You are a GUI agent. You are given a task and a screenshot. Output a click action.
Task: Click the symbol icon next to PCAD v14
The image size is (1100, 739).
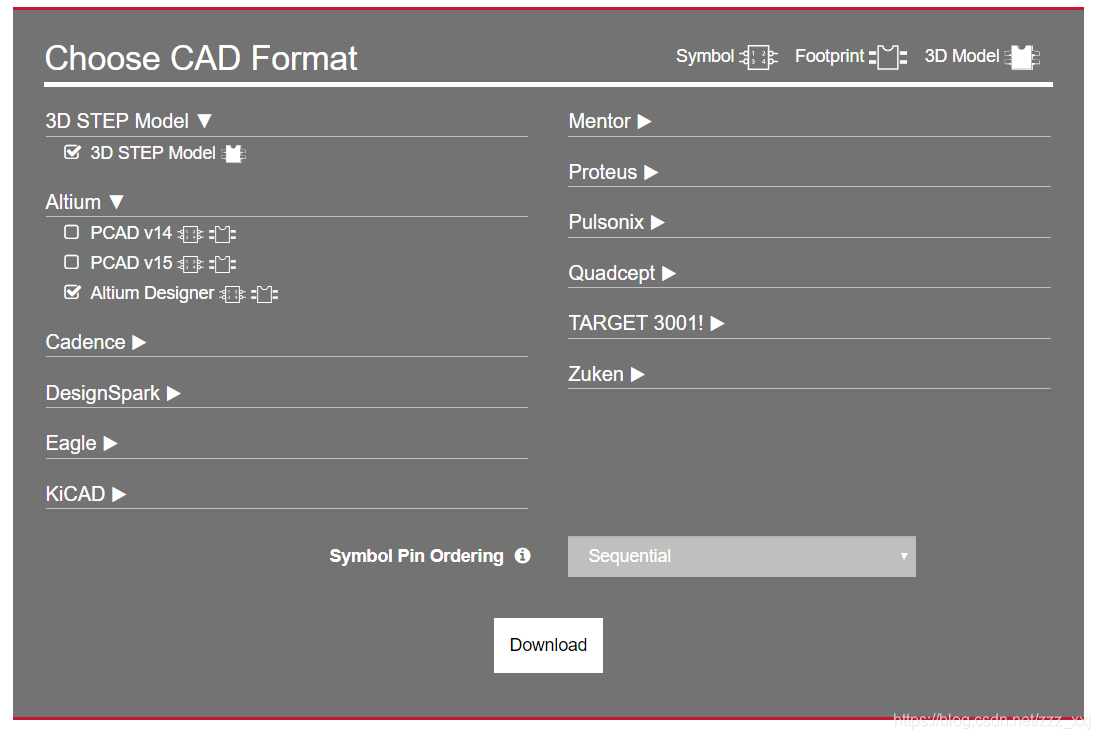(x=190, y=234)
